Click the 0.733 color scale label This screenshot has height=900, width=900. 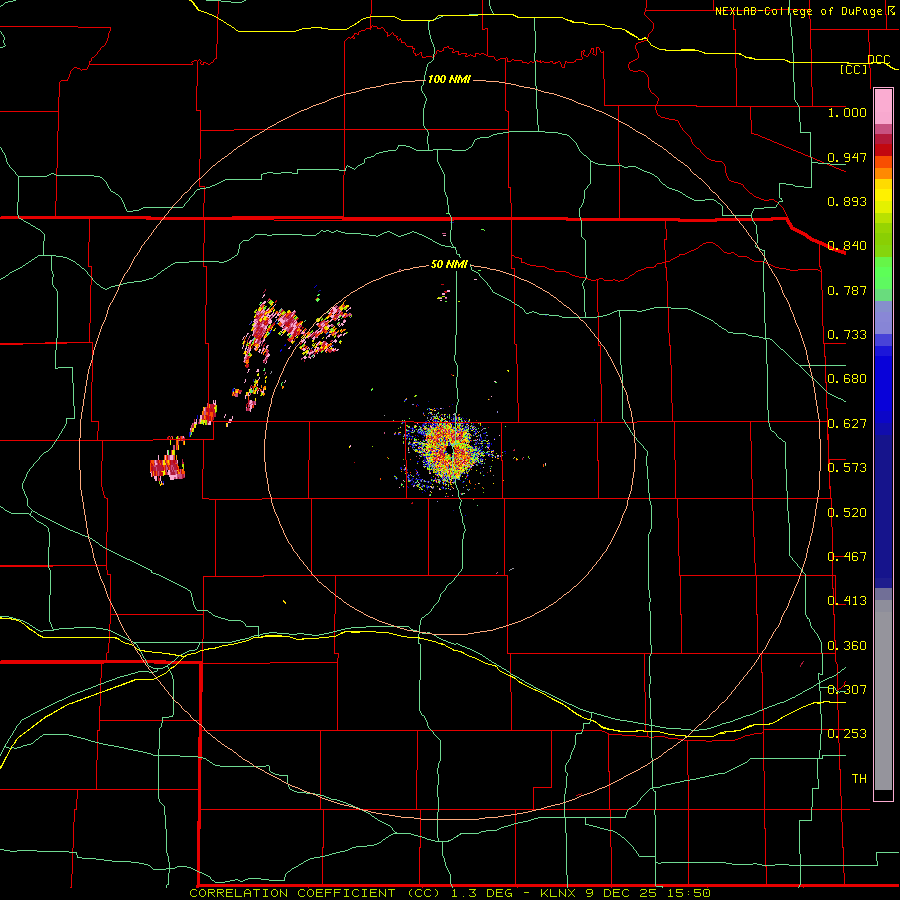pyautogui.click(x=847, y=335)
